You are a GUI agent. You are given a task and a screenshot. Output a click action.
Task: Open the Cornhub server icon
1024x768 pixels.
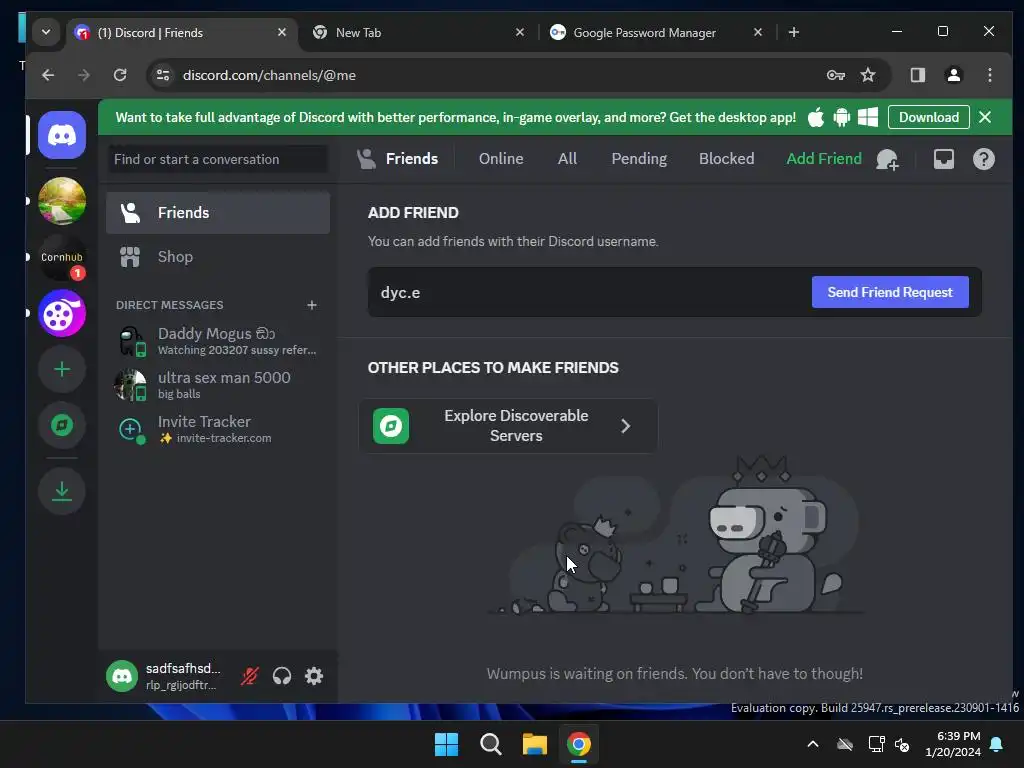coord(62,257)
